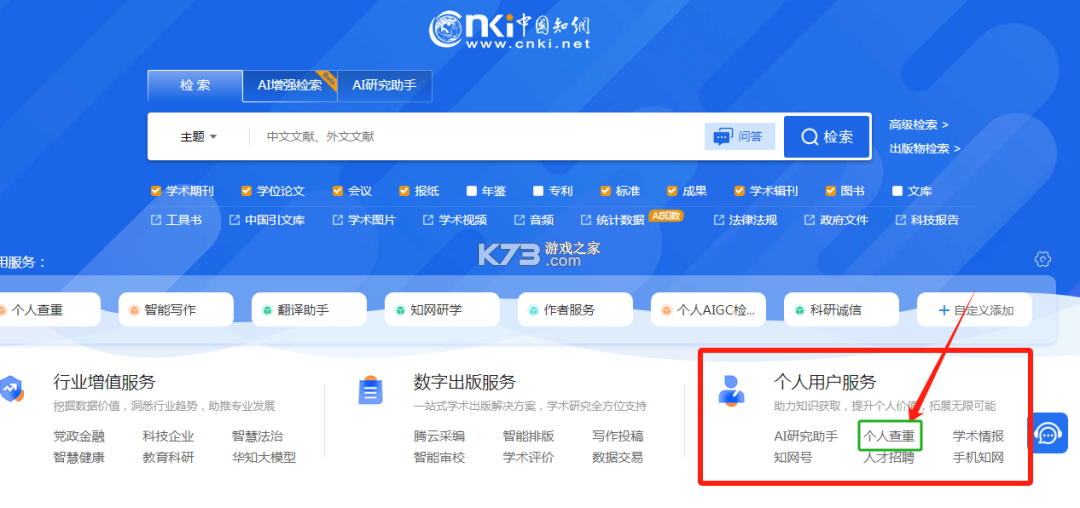Click external-link icon next to 政府文件

(809, 220)
